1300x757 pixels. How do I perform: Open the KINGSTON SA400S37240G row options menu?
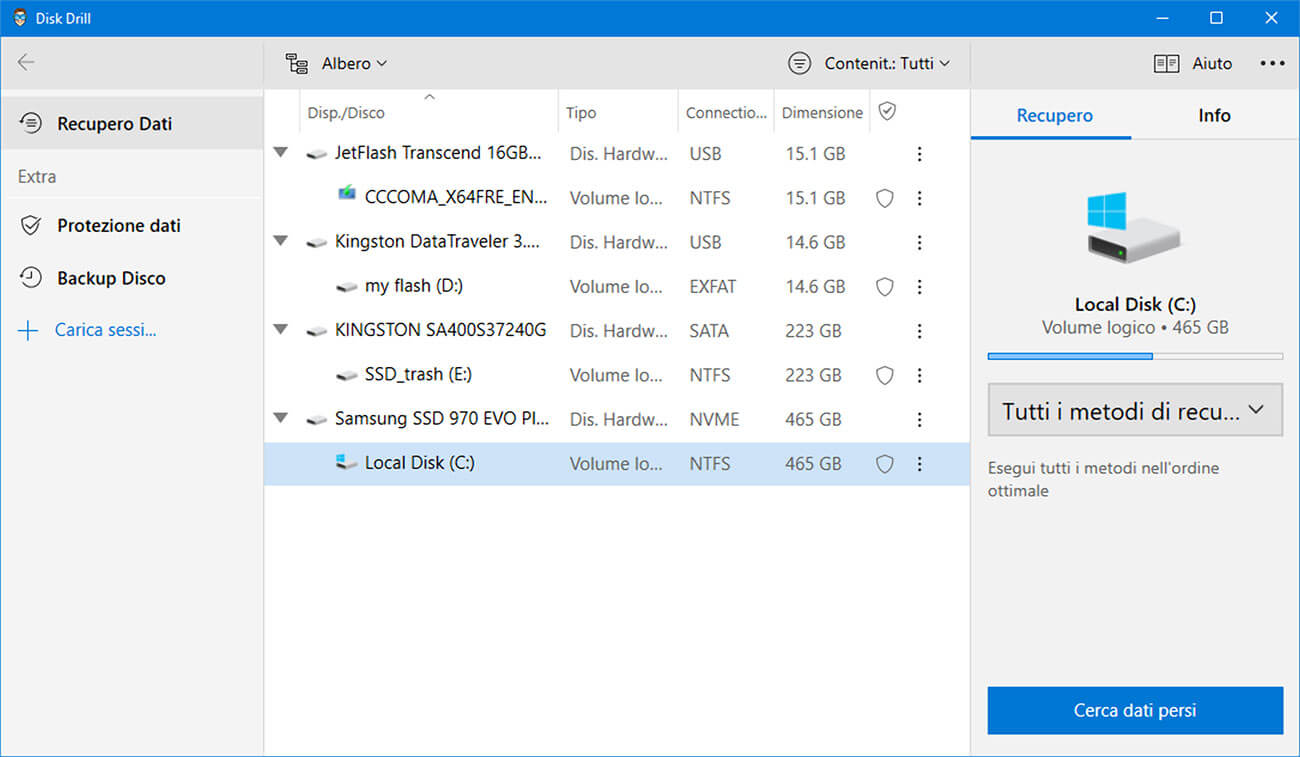click(x=919, y=331)
